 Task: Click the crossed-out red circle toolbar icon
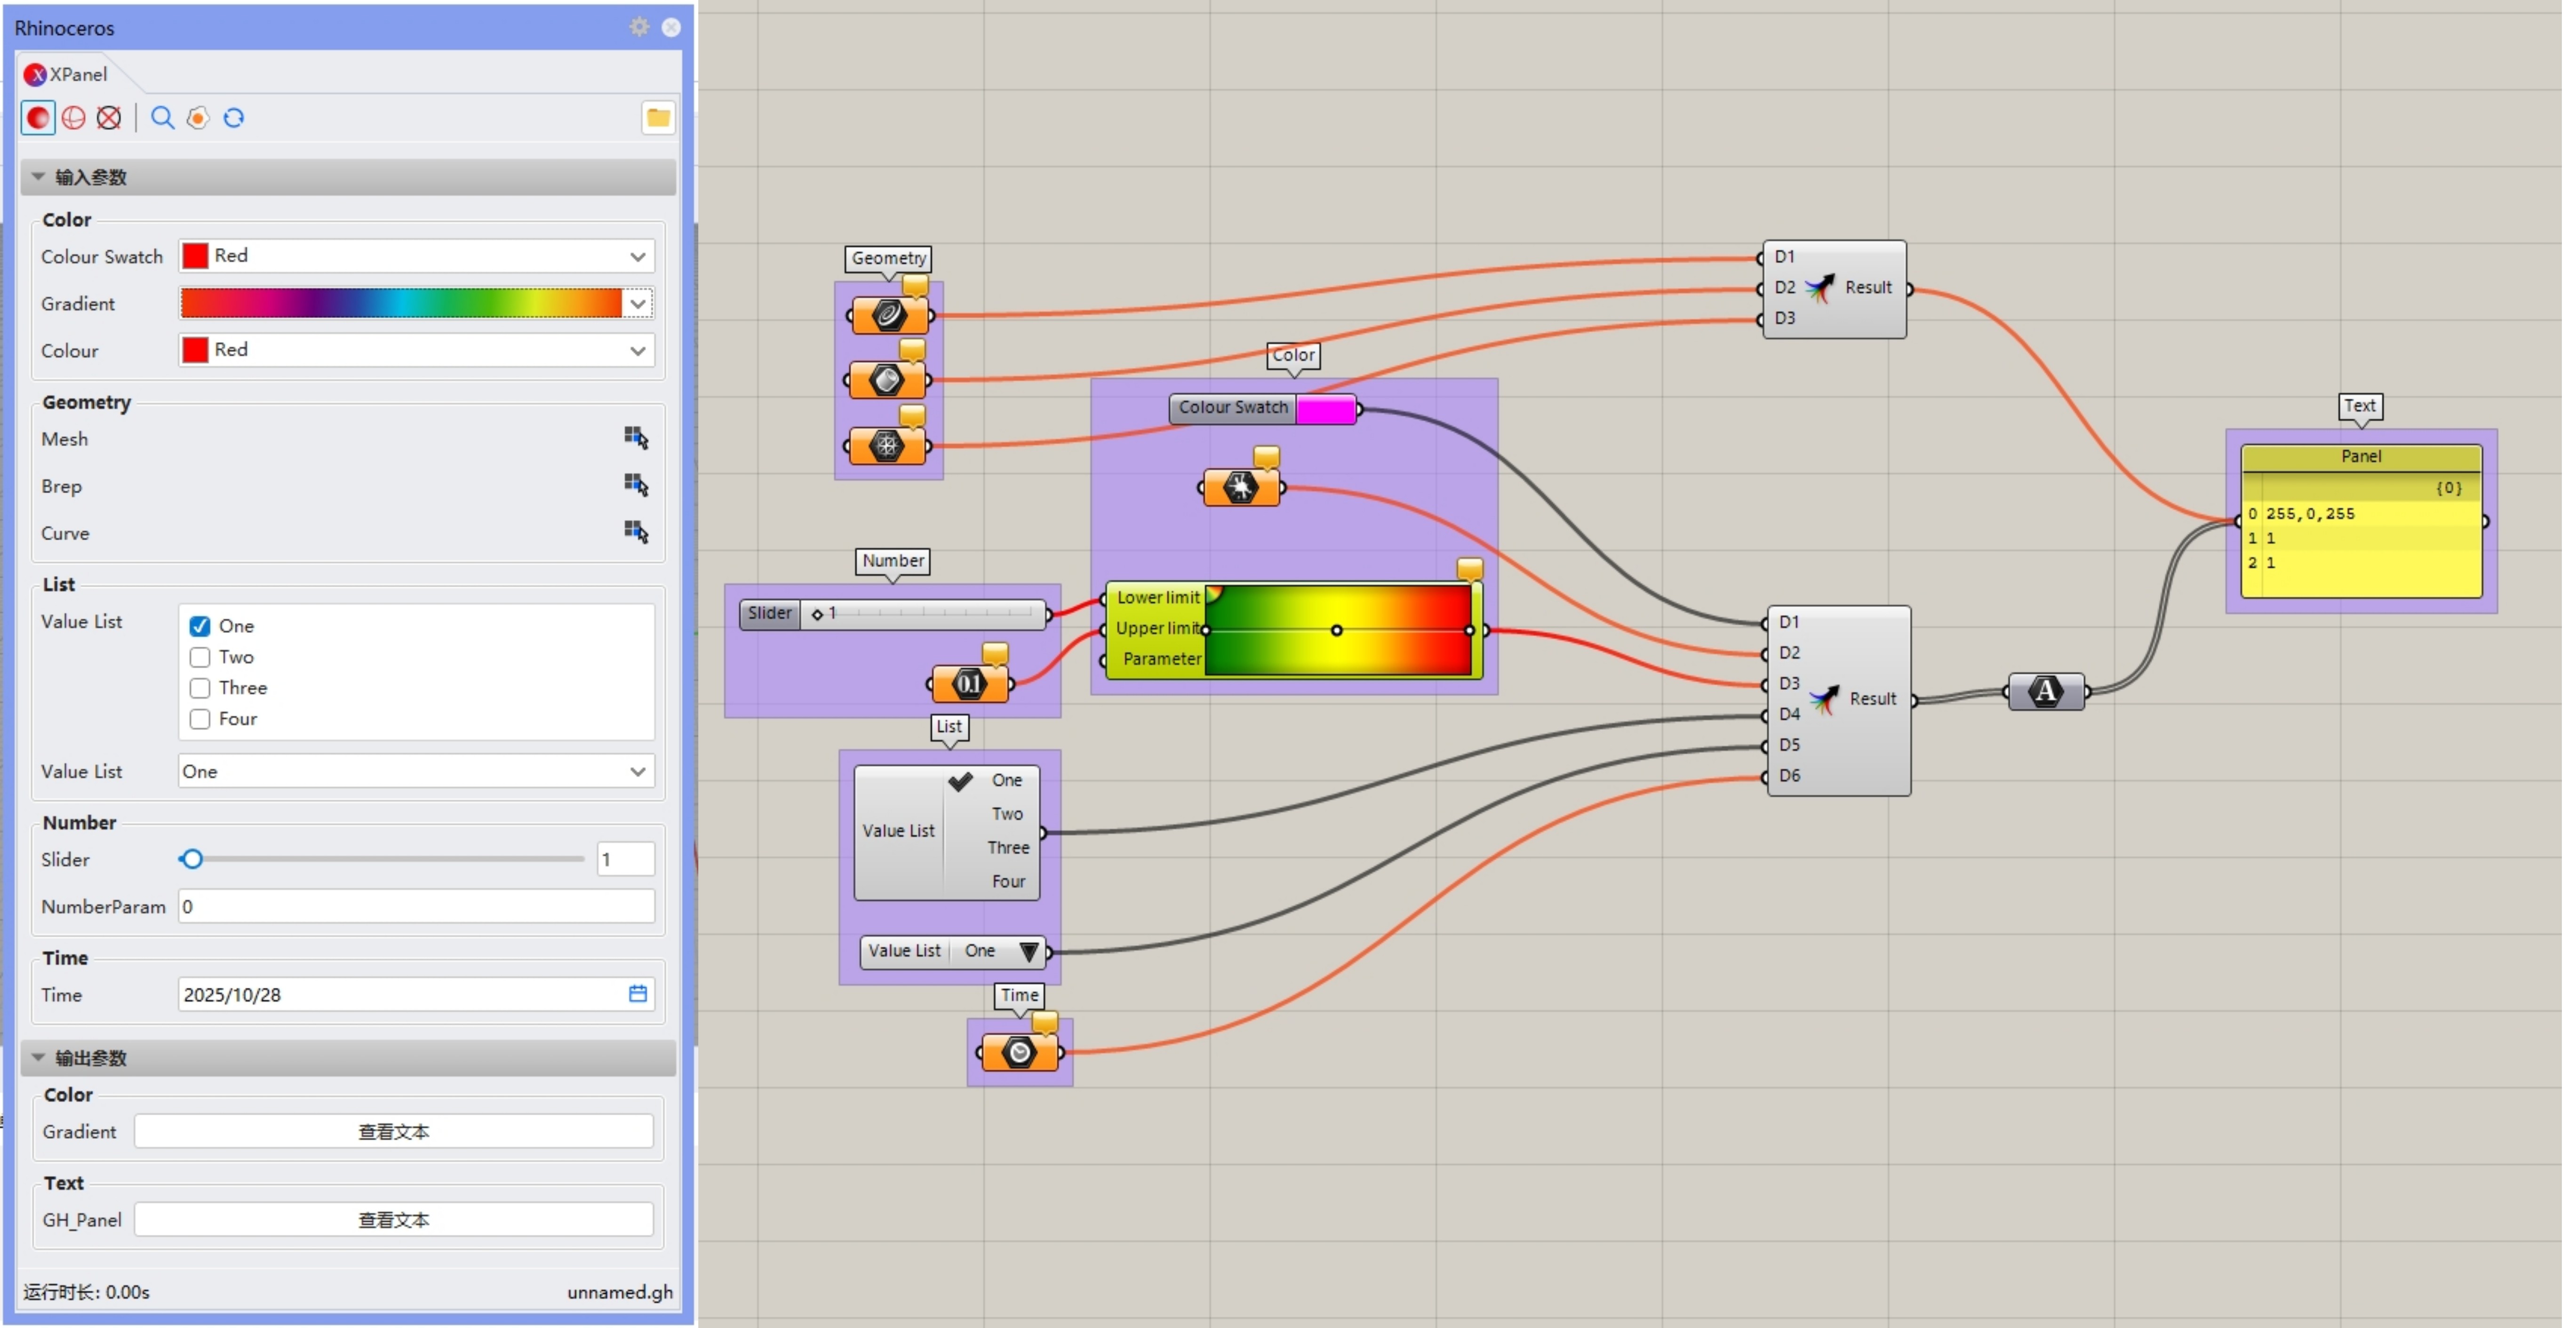[x=109, y=118]
